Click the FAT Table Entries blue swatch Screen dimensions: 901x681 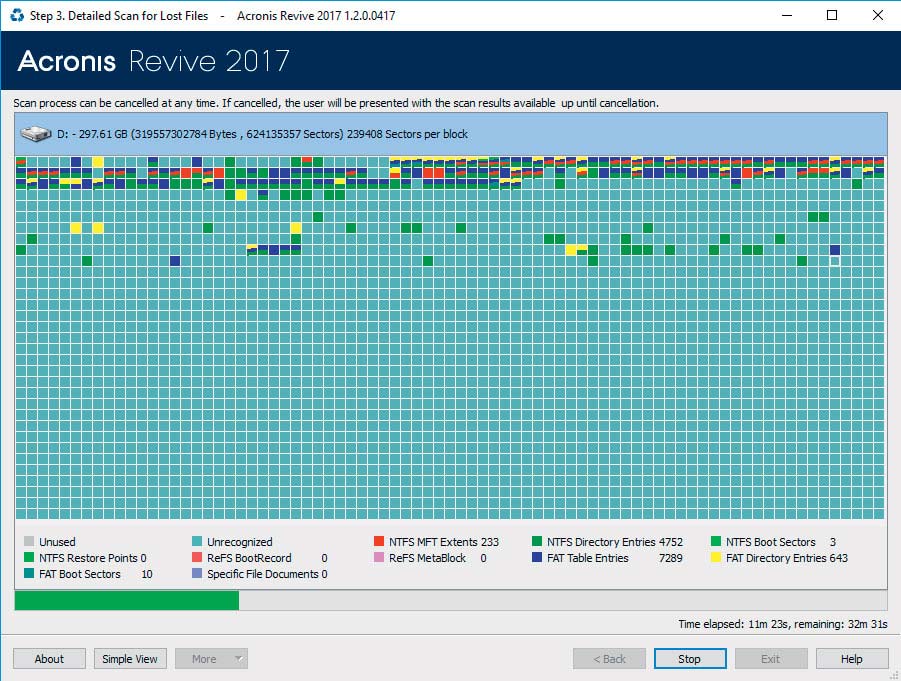(x=537, y=557)
